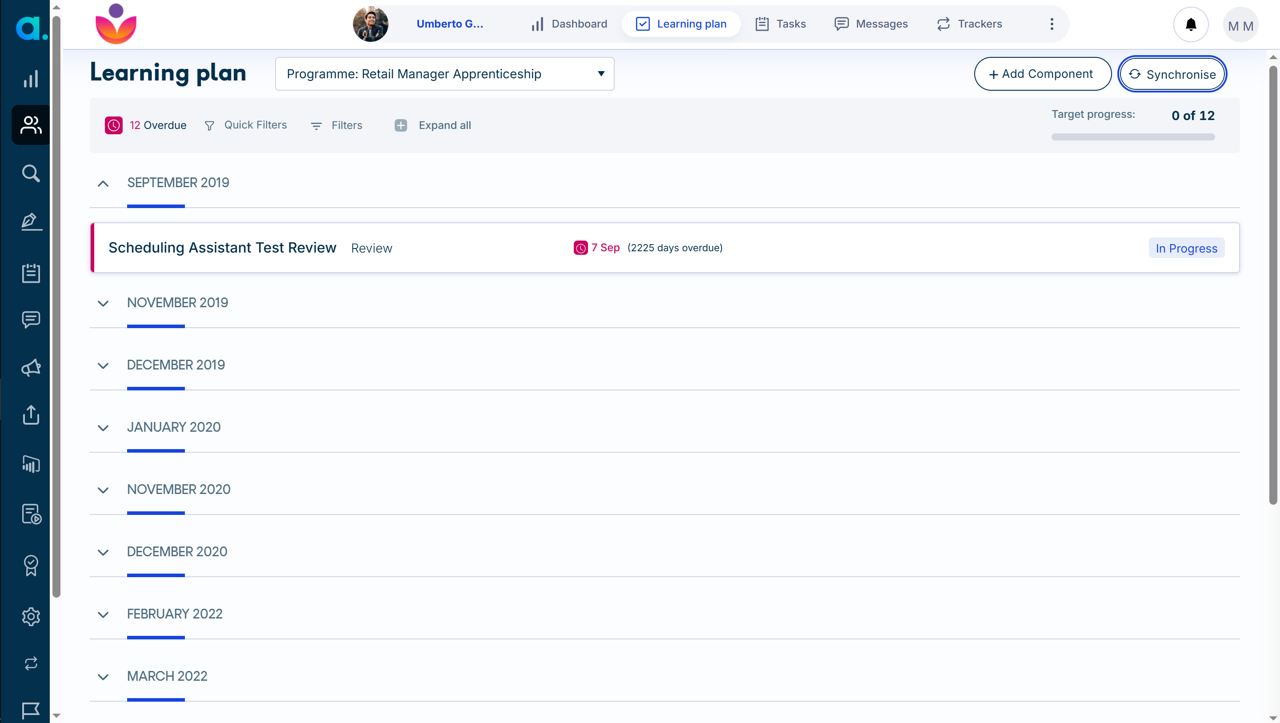Open the Programme: Retail Manager Apprenticeship dropdown

[445, 74]
